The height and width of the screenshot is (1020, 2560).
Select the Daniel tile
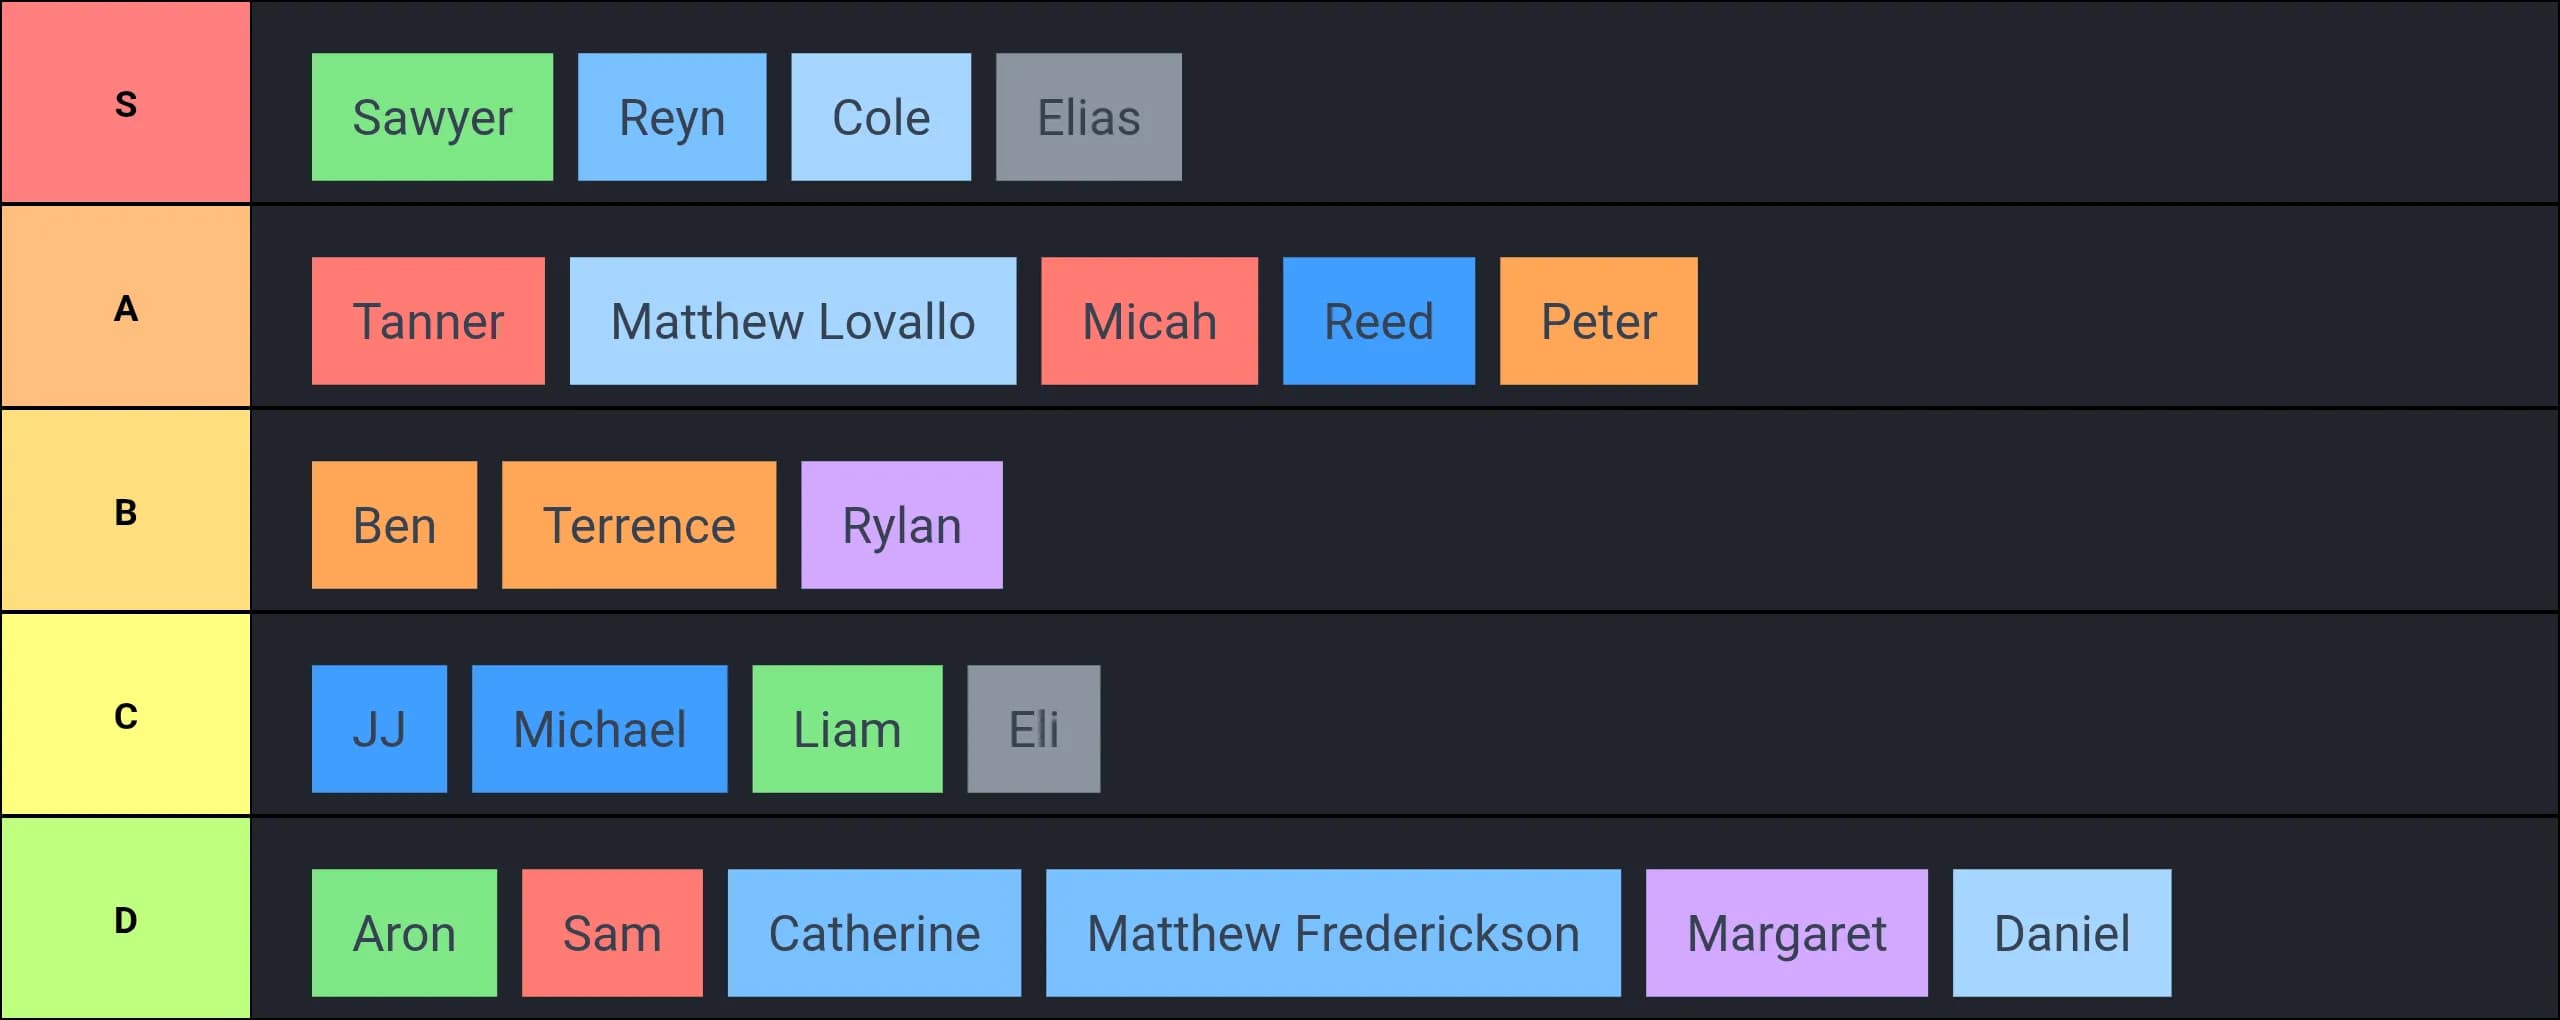click(2061, 933)
